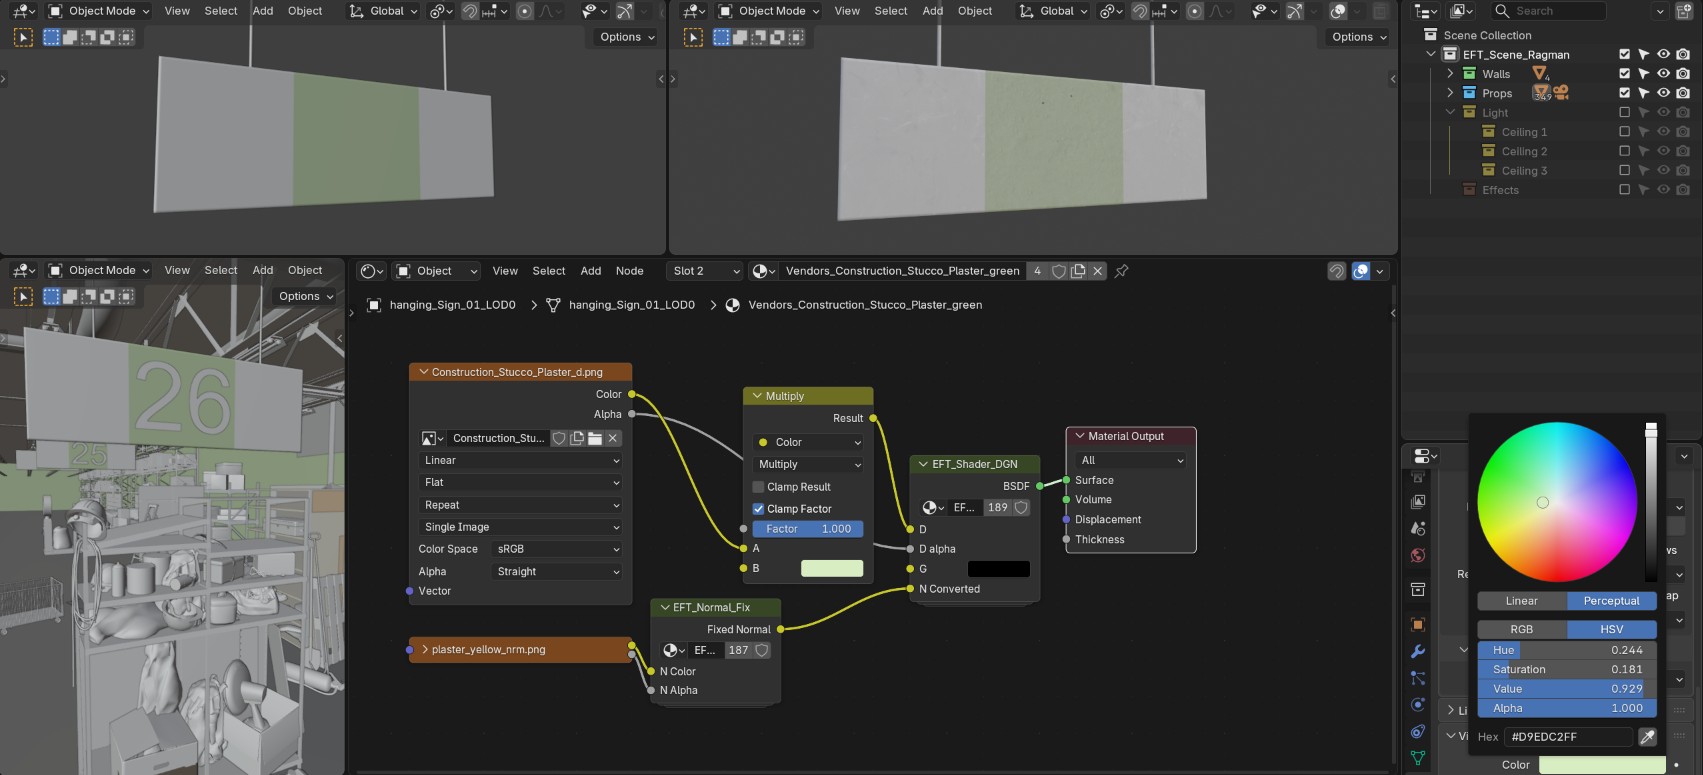1703x775 pixels.
Task: Open image file for Construction_Stu texture
Action: click(x=595, y=438)
